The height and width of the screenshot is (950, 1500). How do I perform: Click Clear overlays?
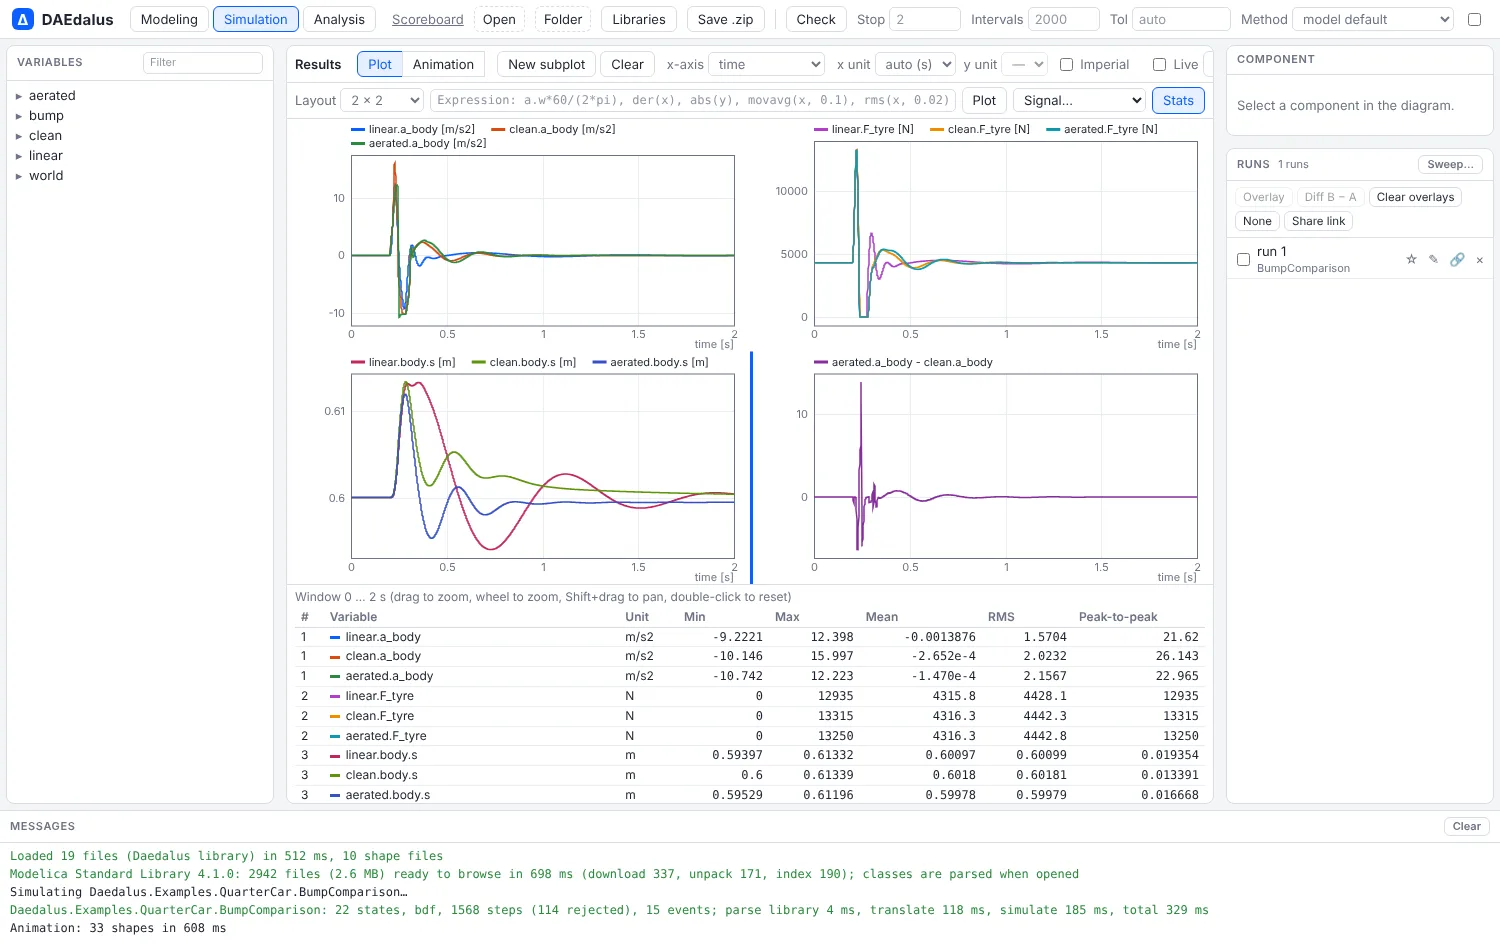click(1415, 197)
